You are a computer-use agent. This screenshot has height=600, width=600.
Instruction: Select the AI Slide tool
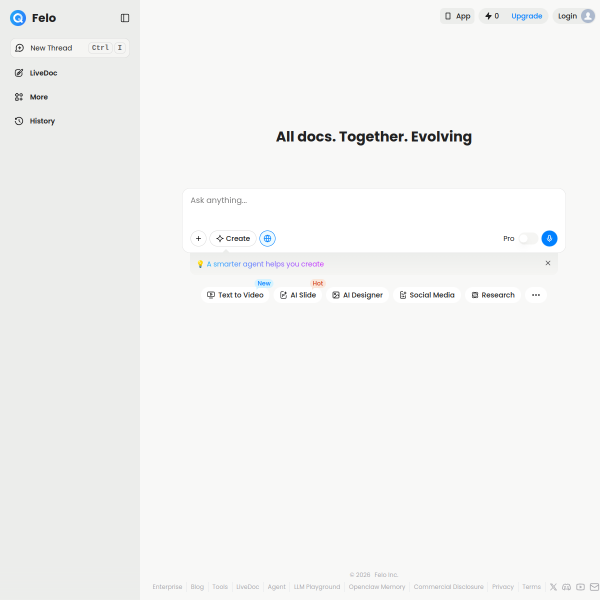[298, 295]
